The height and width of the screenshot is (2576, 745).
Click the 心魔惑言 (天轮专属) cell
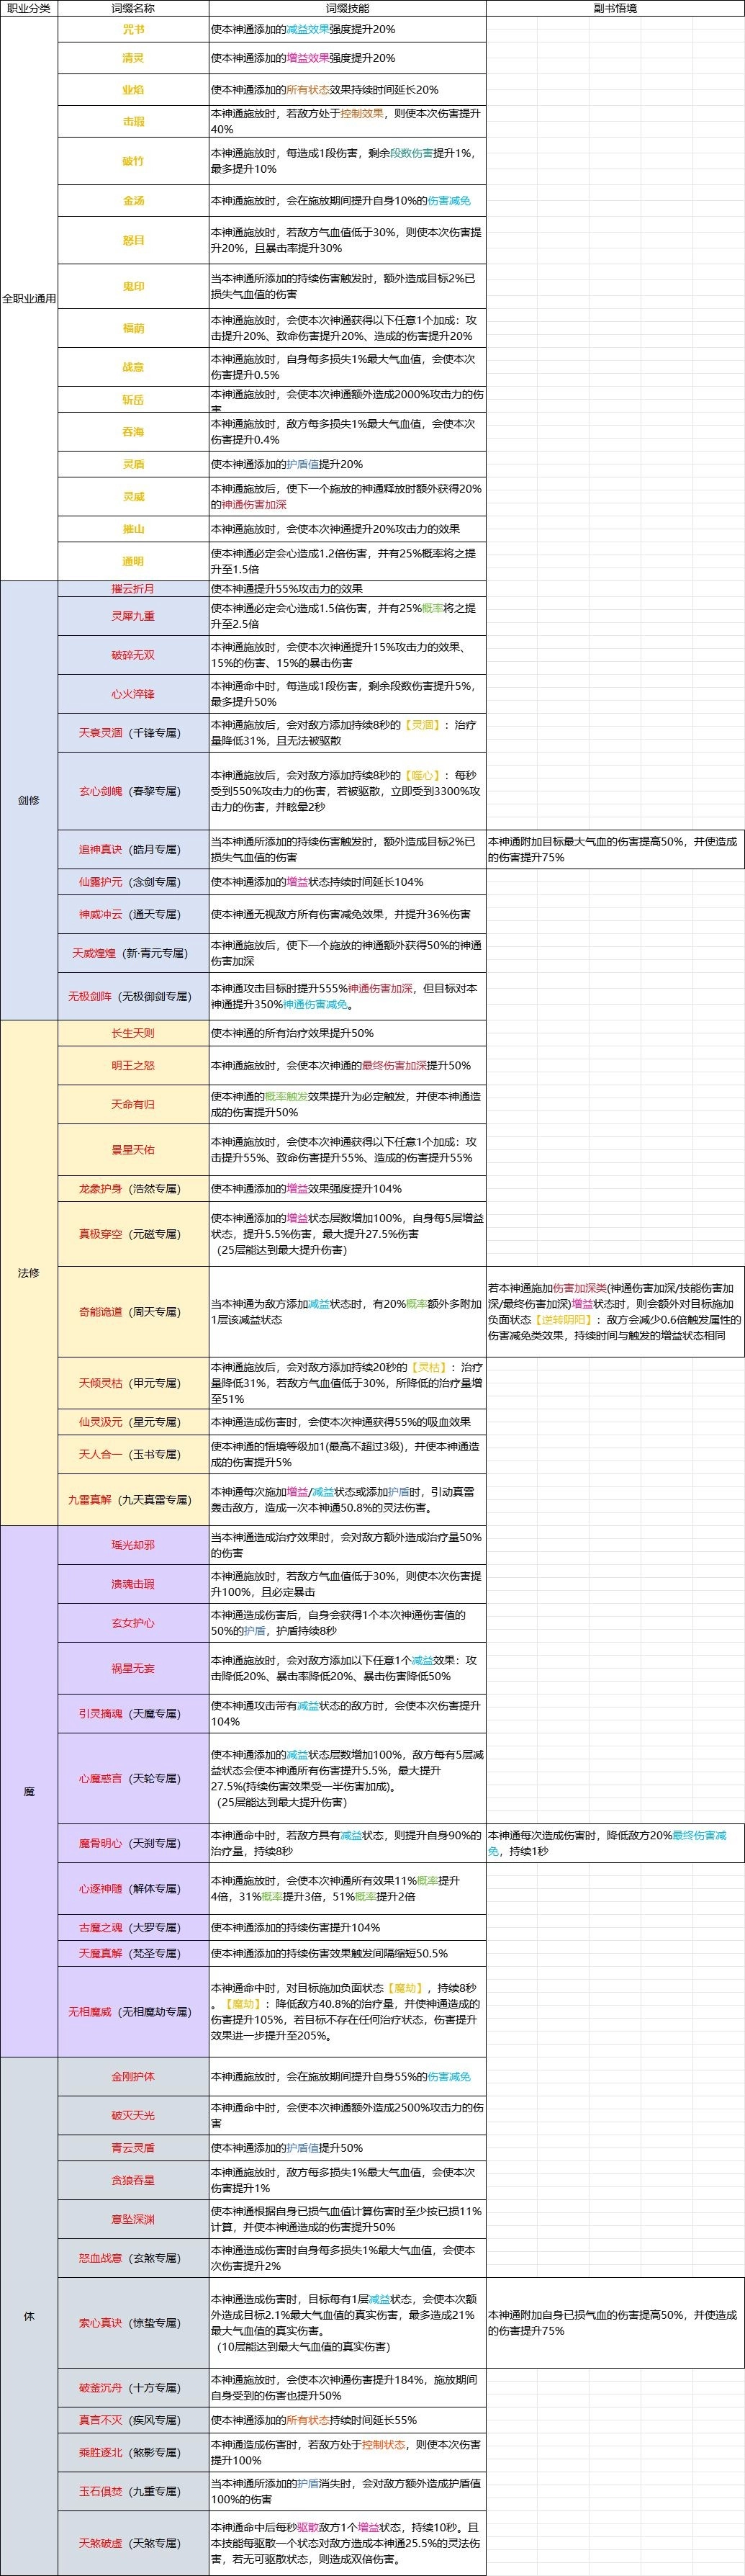click(133, 1778)
